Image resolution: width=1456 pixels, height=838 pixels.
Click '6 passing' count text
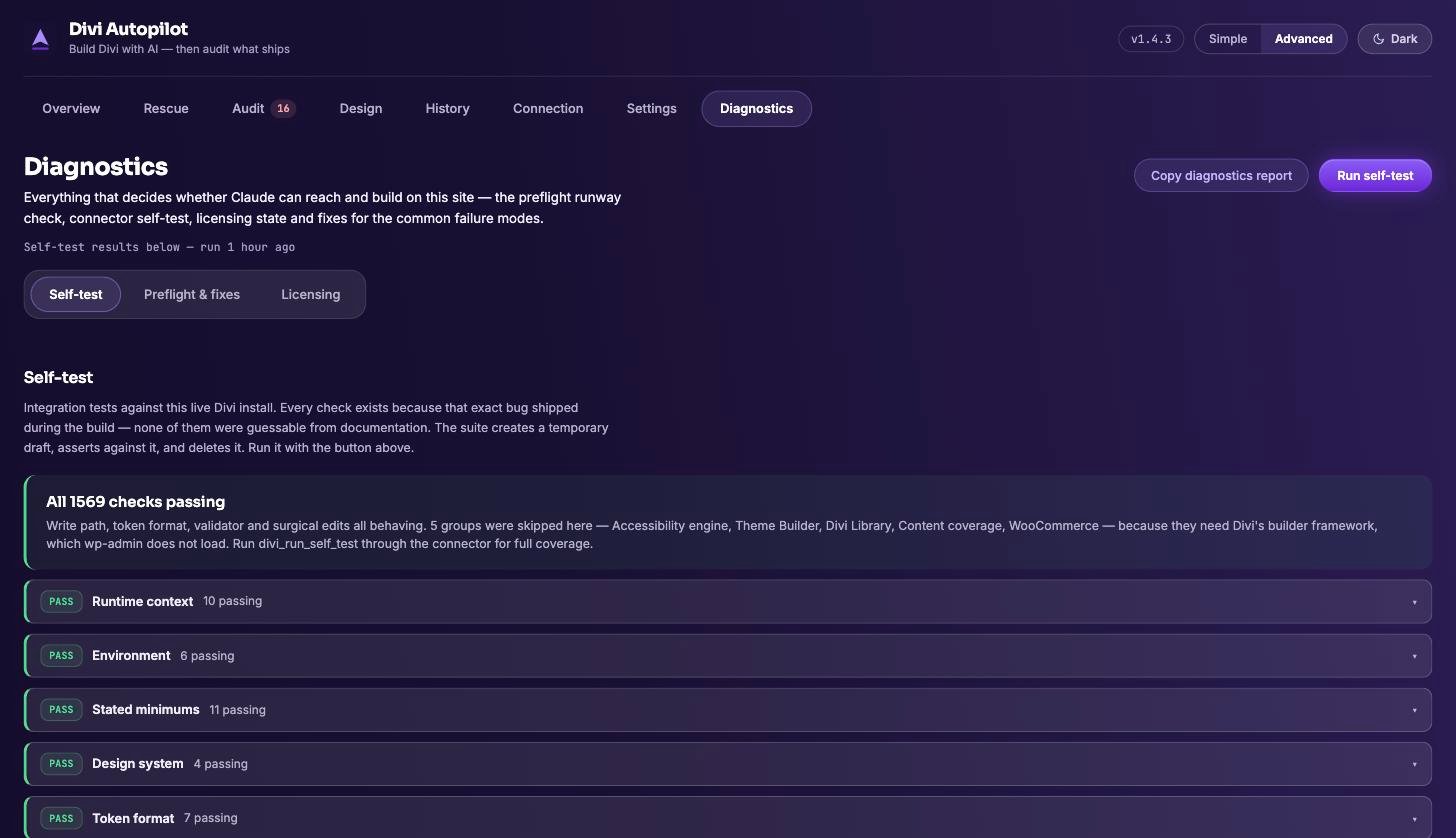pos(207,656)
